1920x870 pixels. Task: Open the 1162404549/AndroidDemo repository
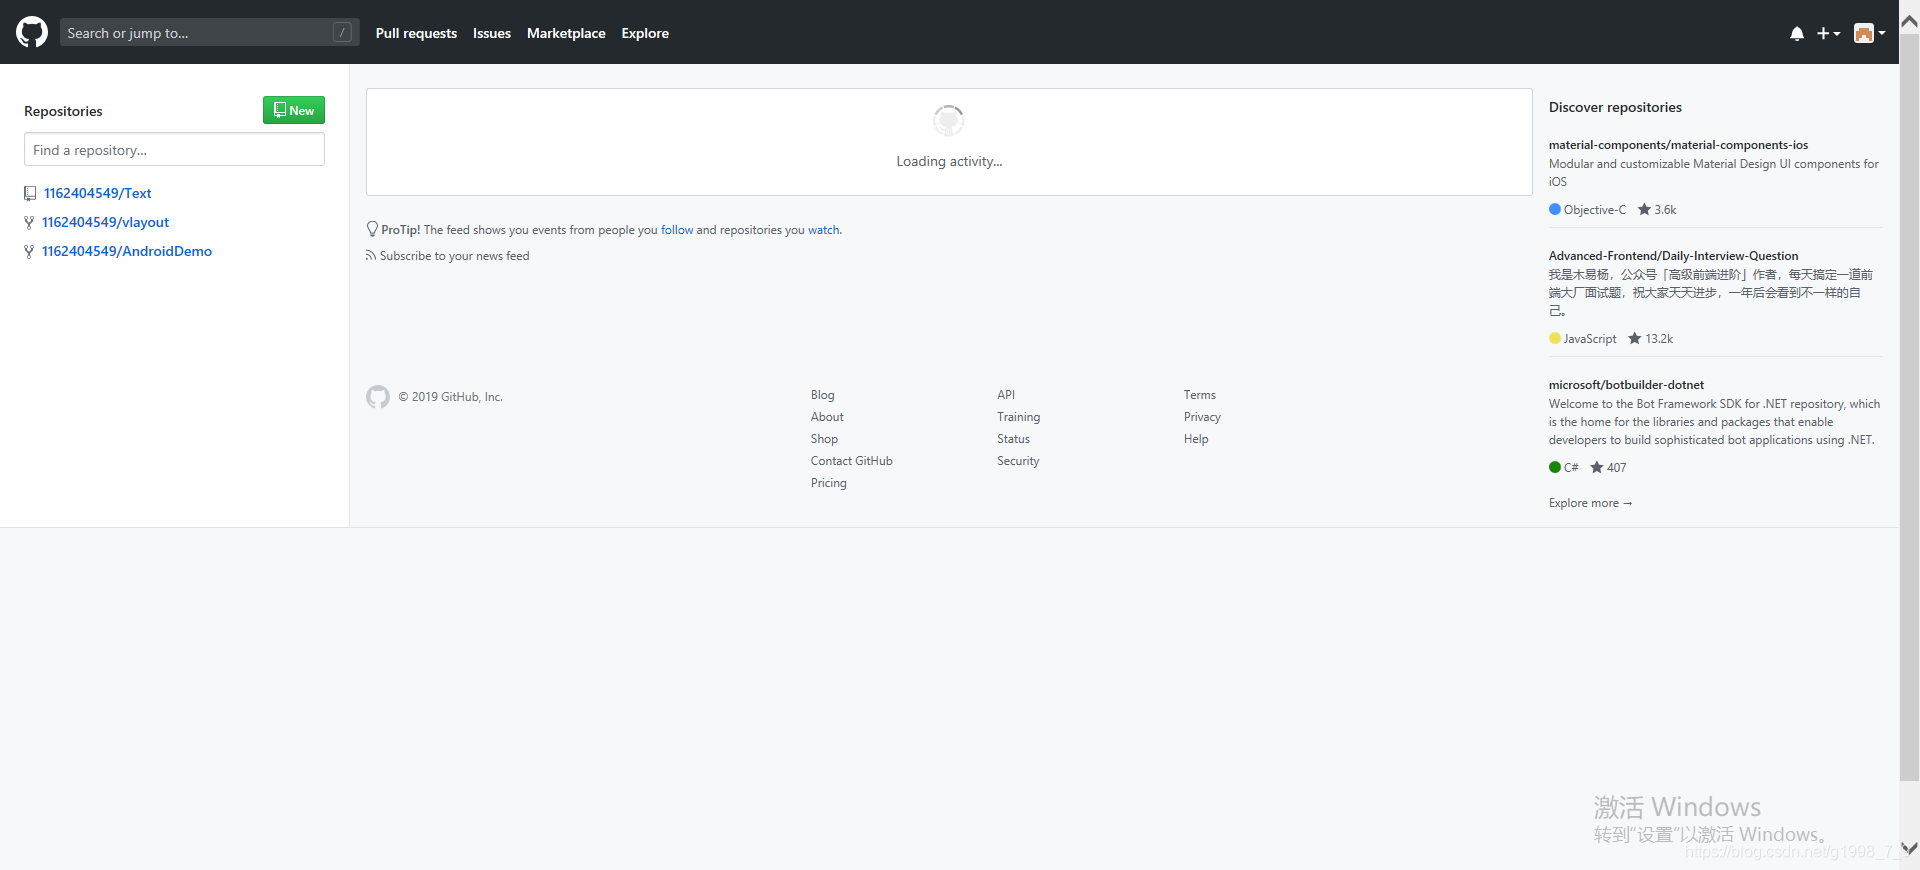coord(127,251)
